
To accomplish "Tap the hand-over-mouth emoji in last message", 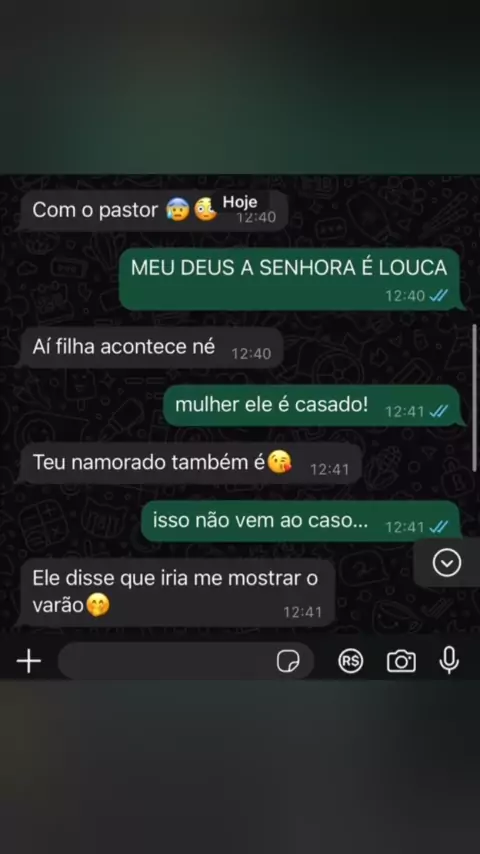I will (98, 605).
